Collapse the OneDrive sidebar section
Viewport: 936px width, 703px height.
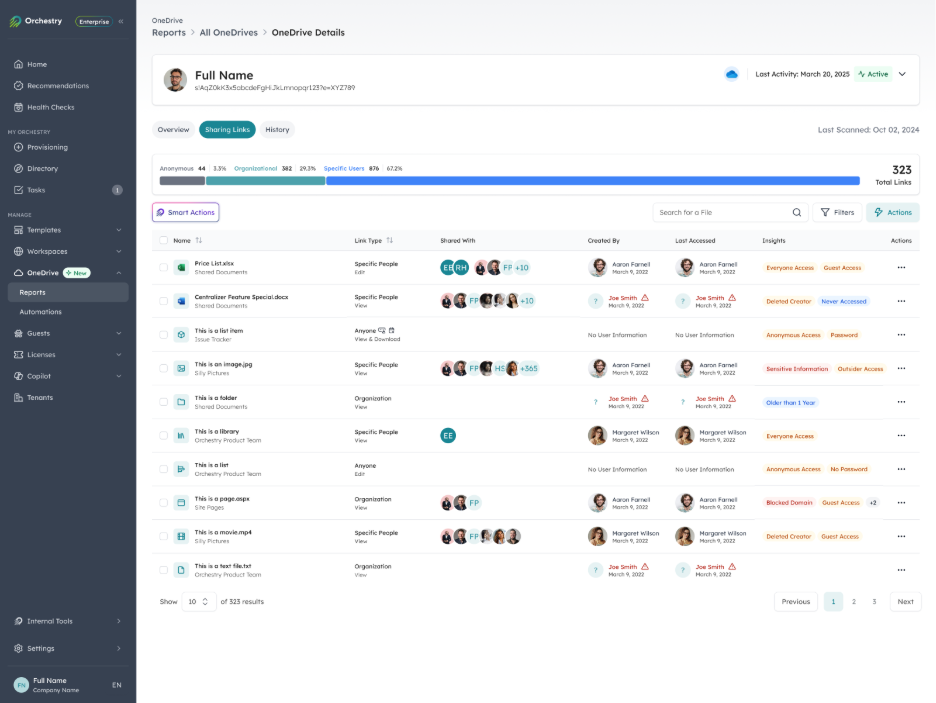coord(118,273)
